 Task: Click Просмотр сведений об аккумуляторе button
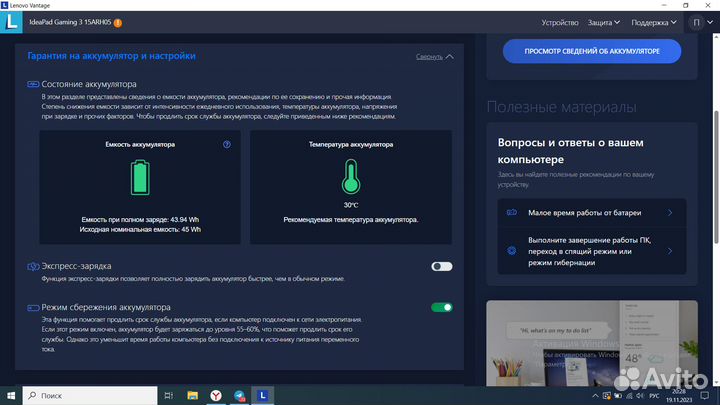point(592,51)
